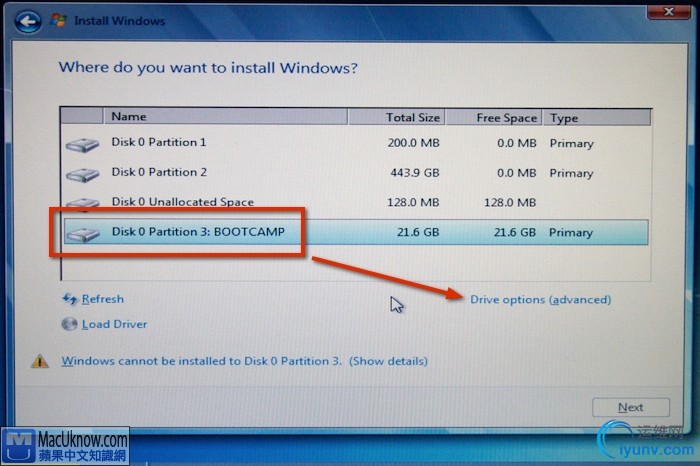The height and width of the screenshot is (466, 700).
Task: Click the 128.0 MB free space cell
Action: (x=510, y=203)
